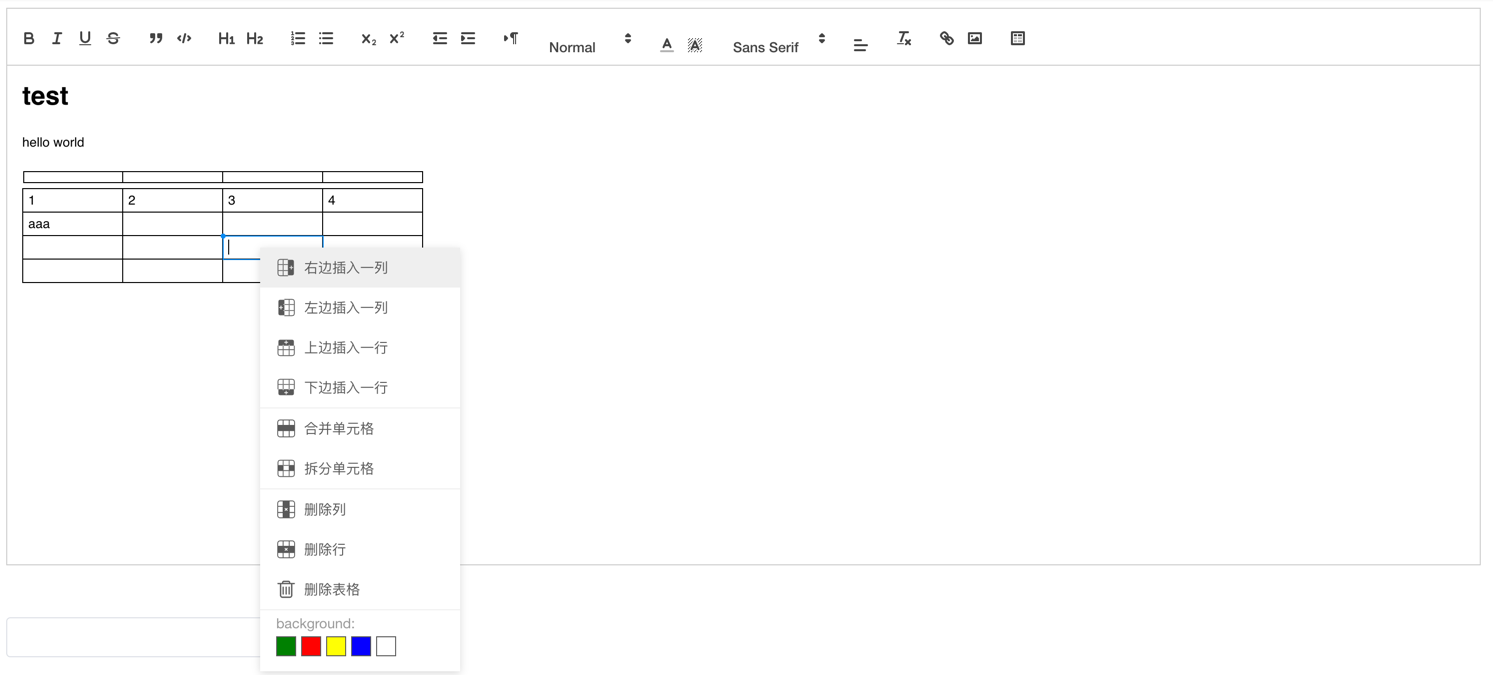Click the table cell containing 2
The width and height of the screenshot is (1493, 675).
(173, 200)
